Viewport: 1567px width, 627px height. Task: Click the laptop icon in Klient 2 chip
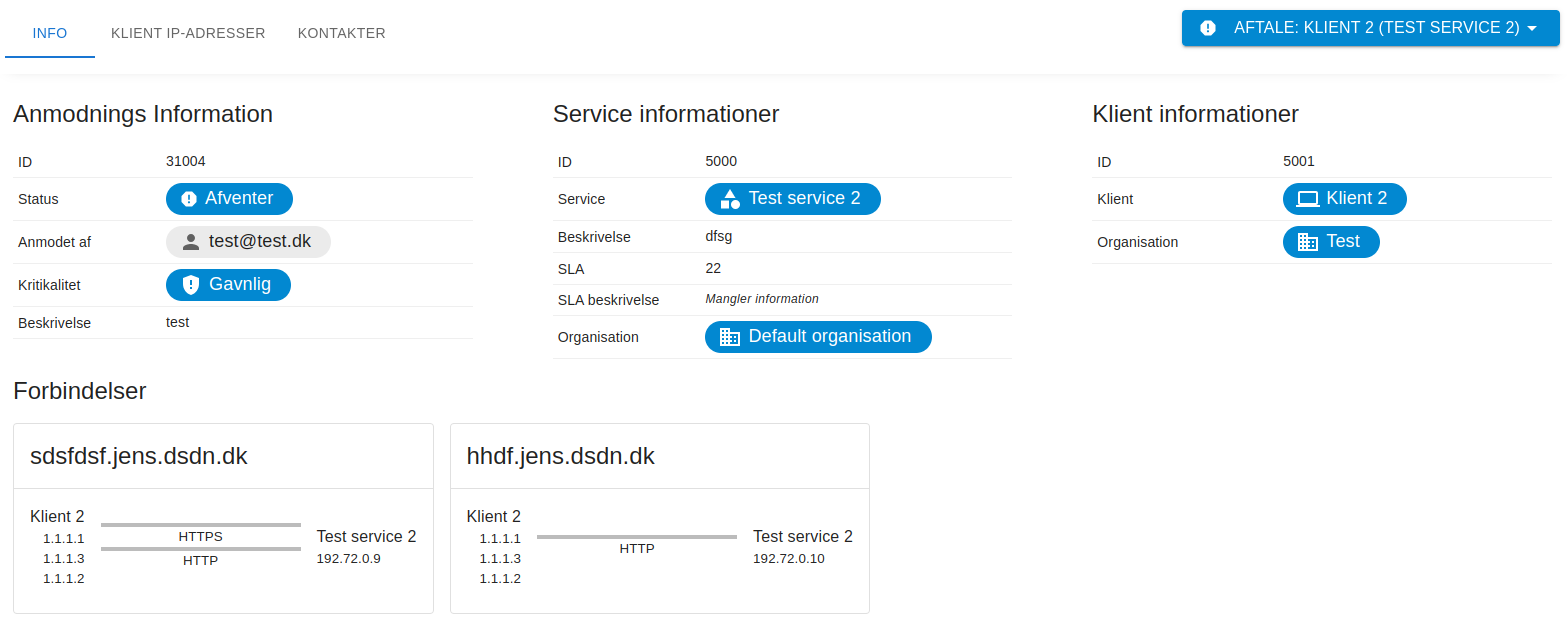pos(1307,199)
